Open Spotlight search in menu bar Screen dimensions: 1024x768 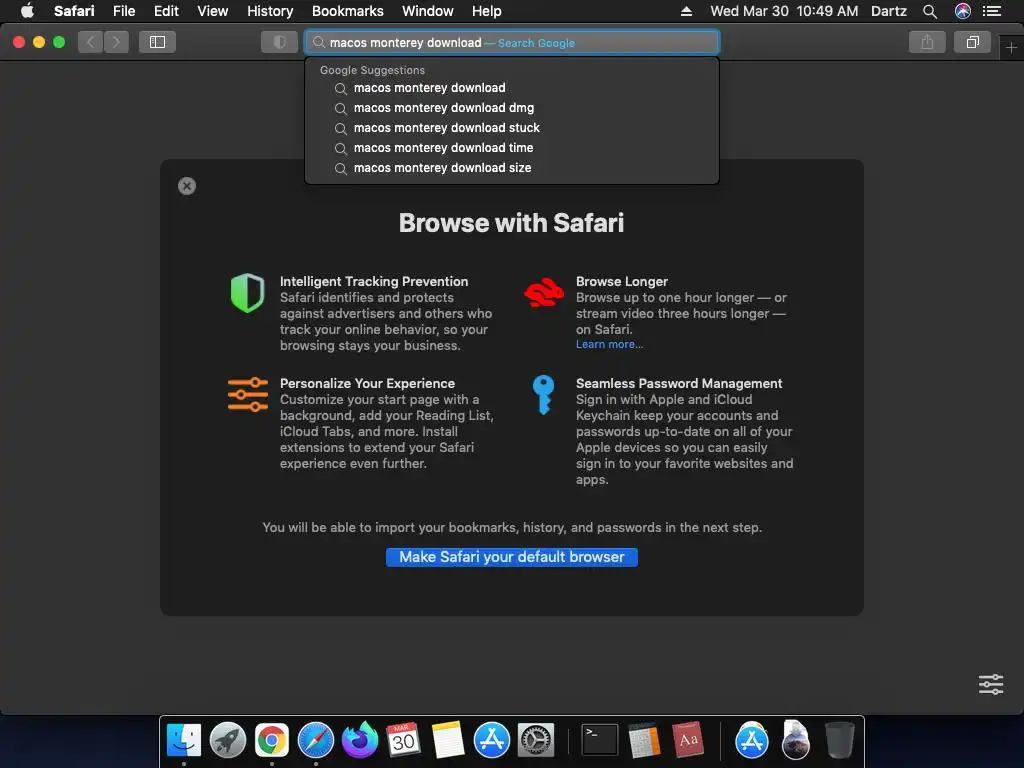[x=930, y=11]
